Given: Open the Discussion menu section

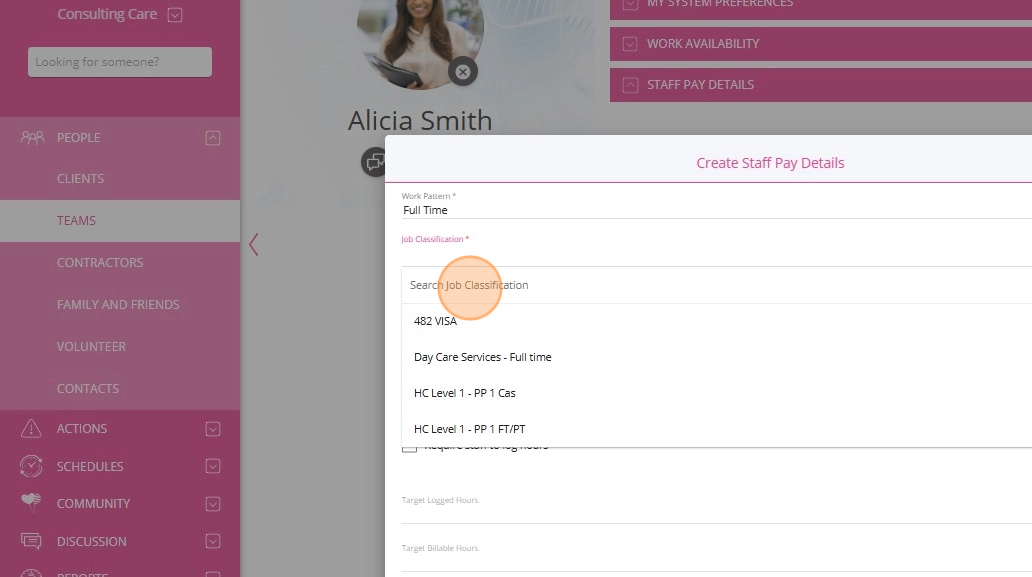Looking at the screenshot, I should click(120, 541).
